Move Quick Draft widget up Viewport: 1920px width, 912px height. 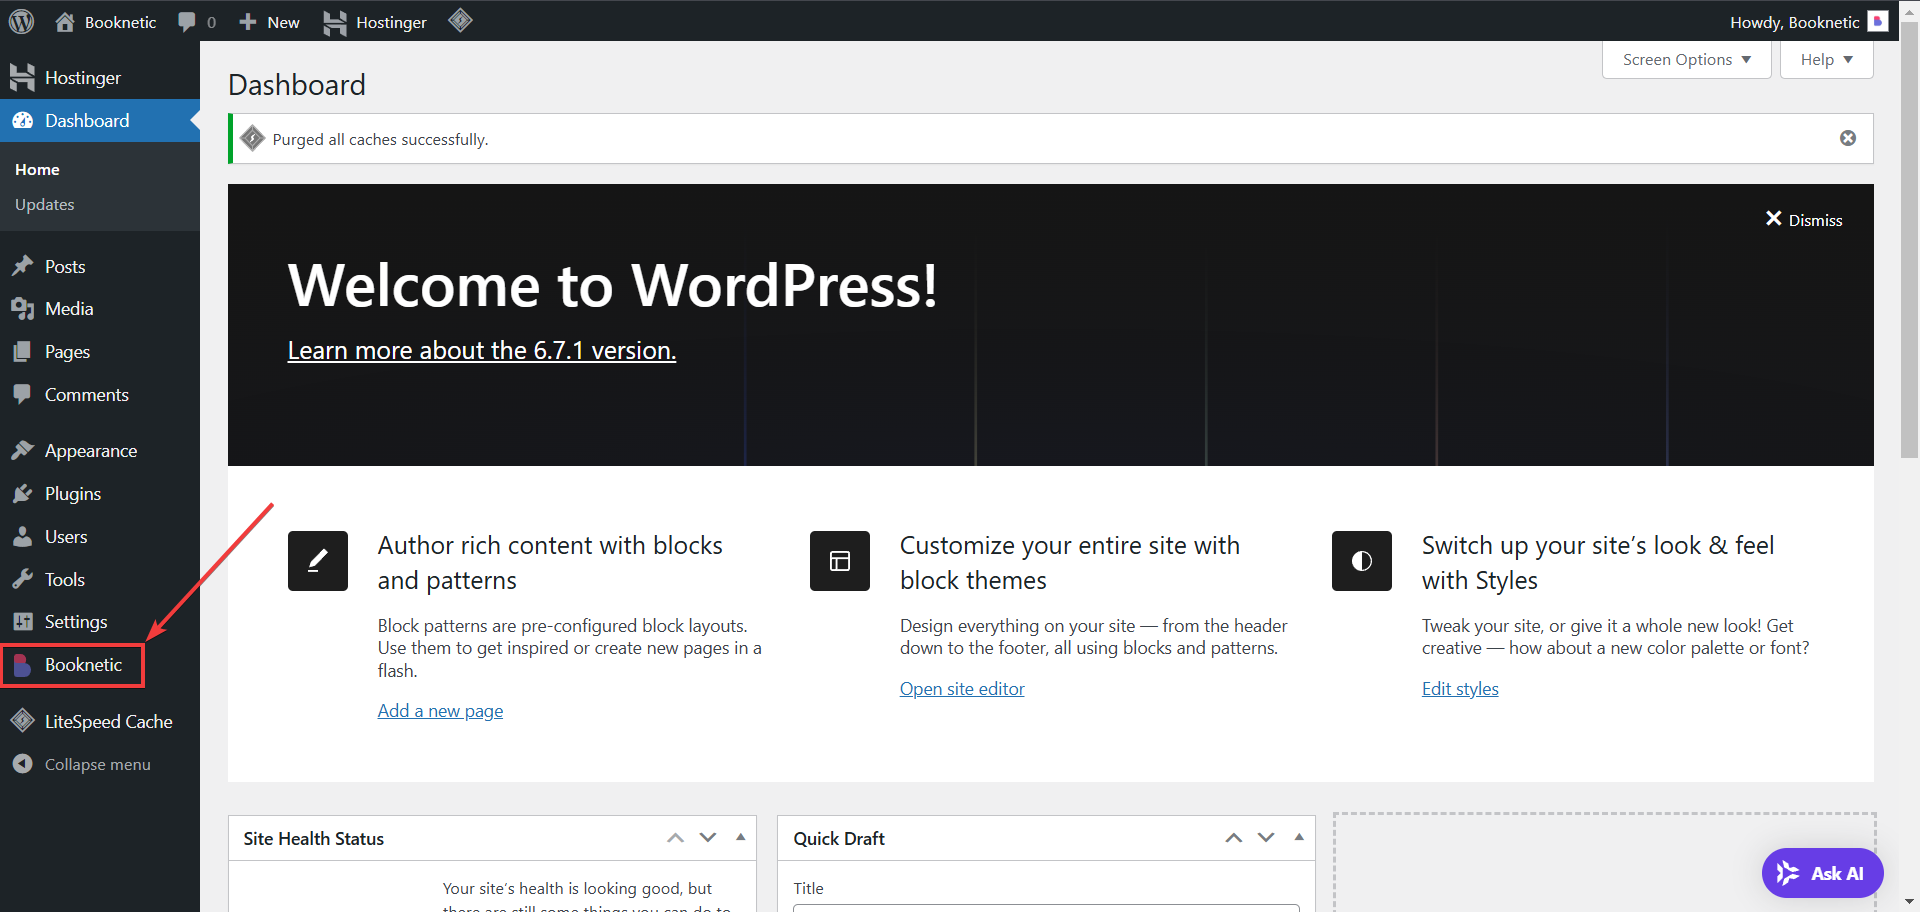[1234, 838]
